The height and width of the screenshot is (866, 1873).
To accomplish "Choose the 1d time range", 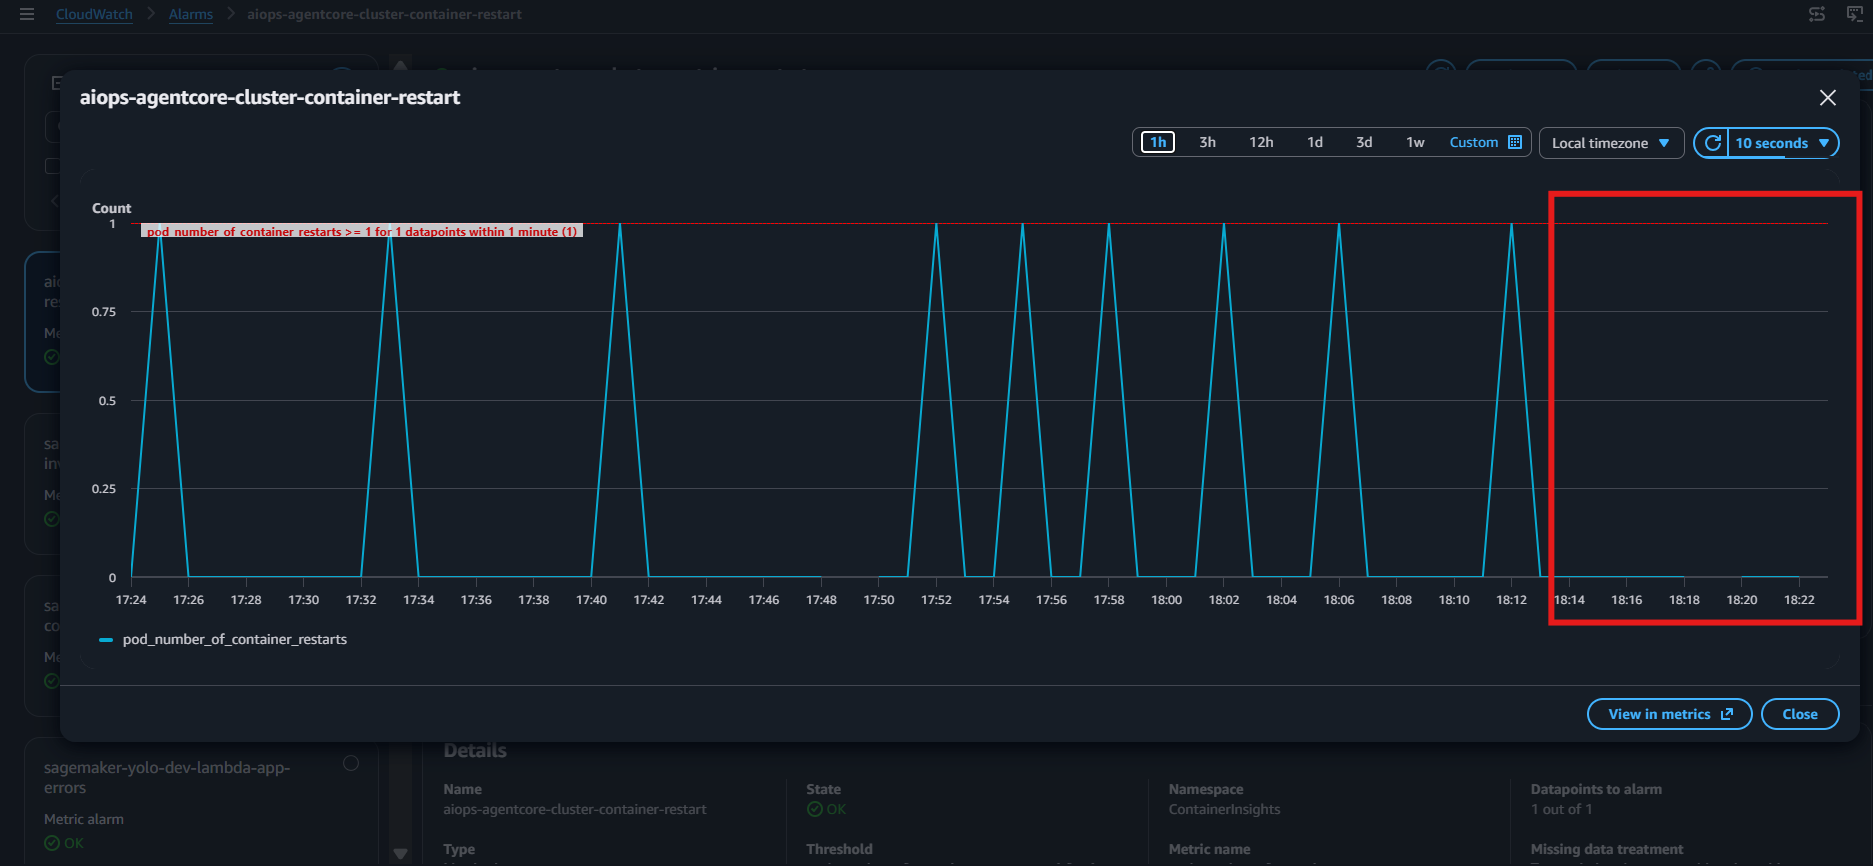I will pyautogui.click(x=1315, y=142).
